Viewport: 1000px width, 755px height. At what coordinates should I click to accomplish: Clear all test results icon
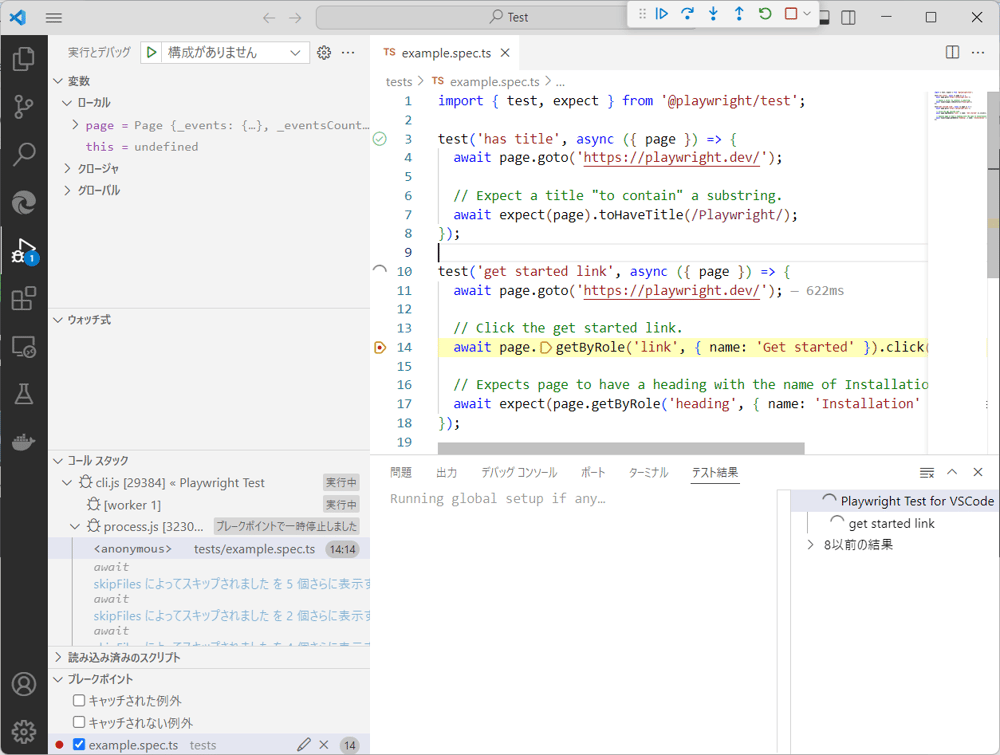(x=927, y=473)
